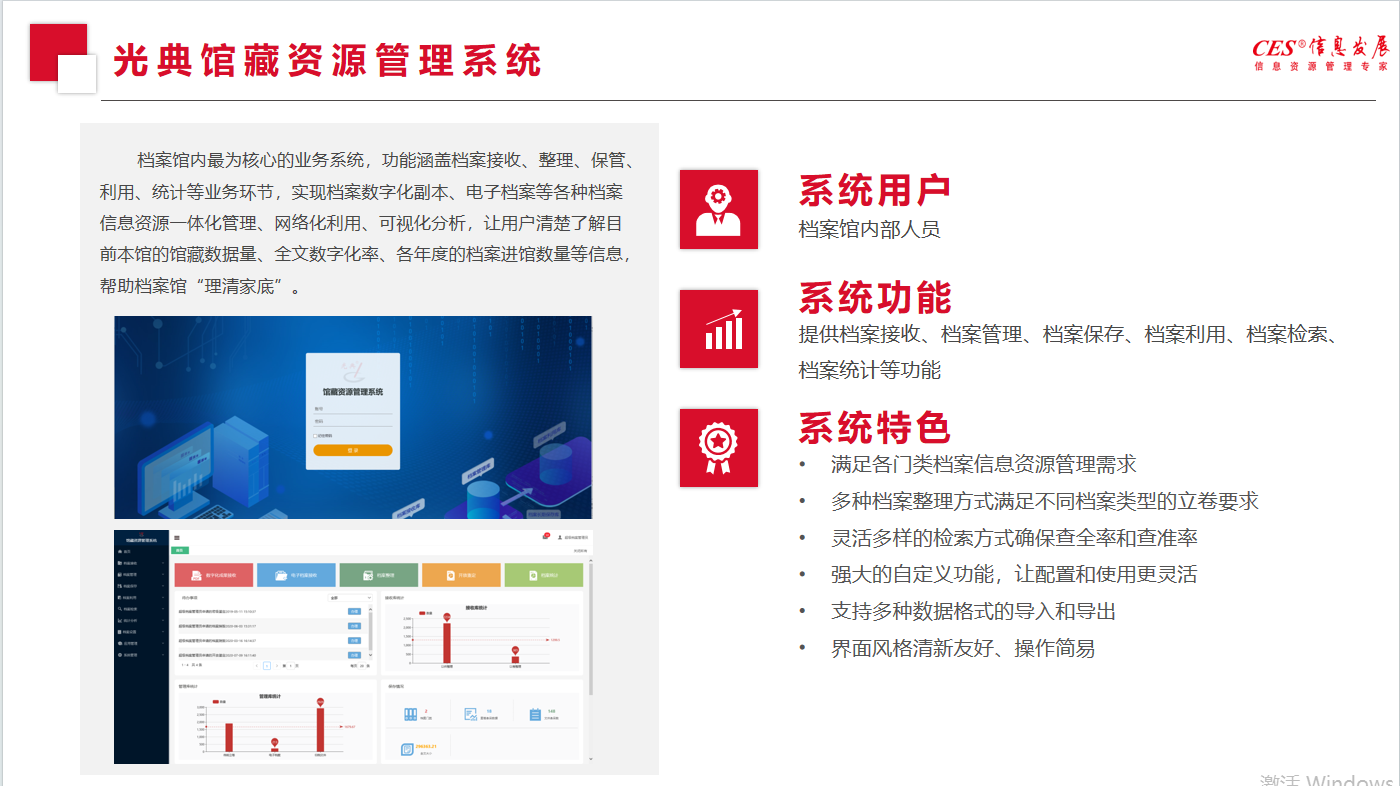Click the next-page arrow in todo pagination
Viewport: 1400px width, 786px height.
coord(277,666)
